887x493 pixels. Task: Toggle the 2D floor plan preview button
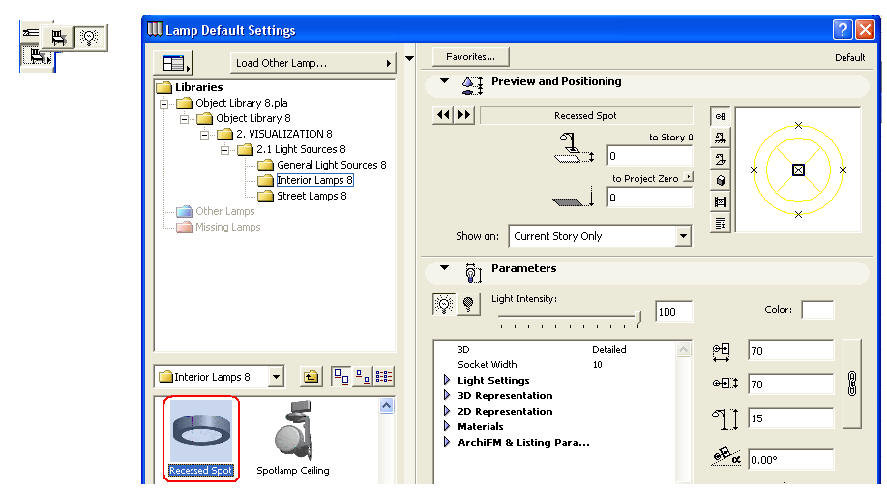click(718, 115)
